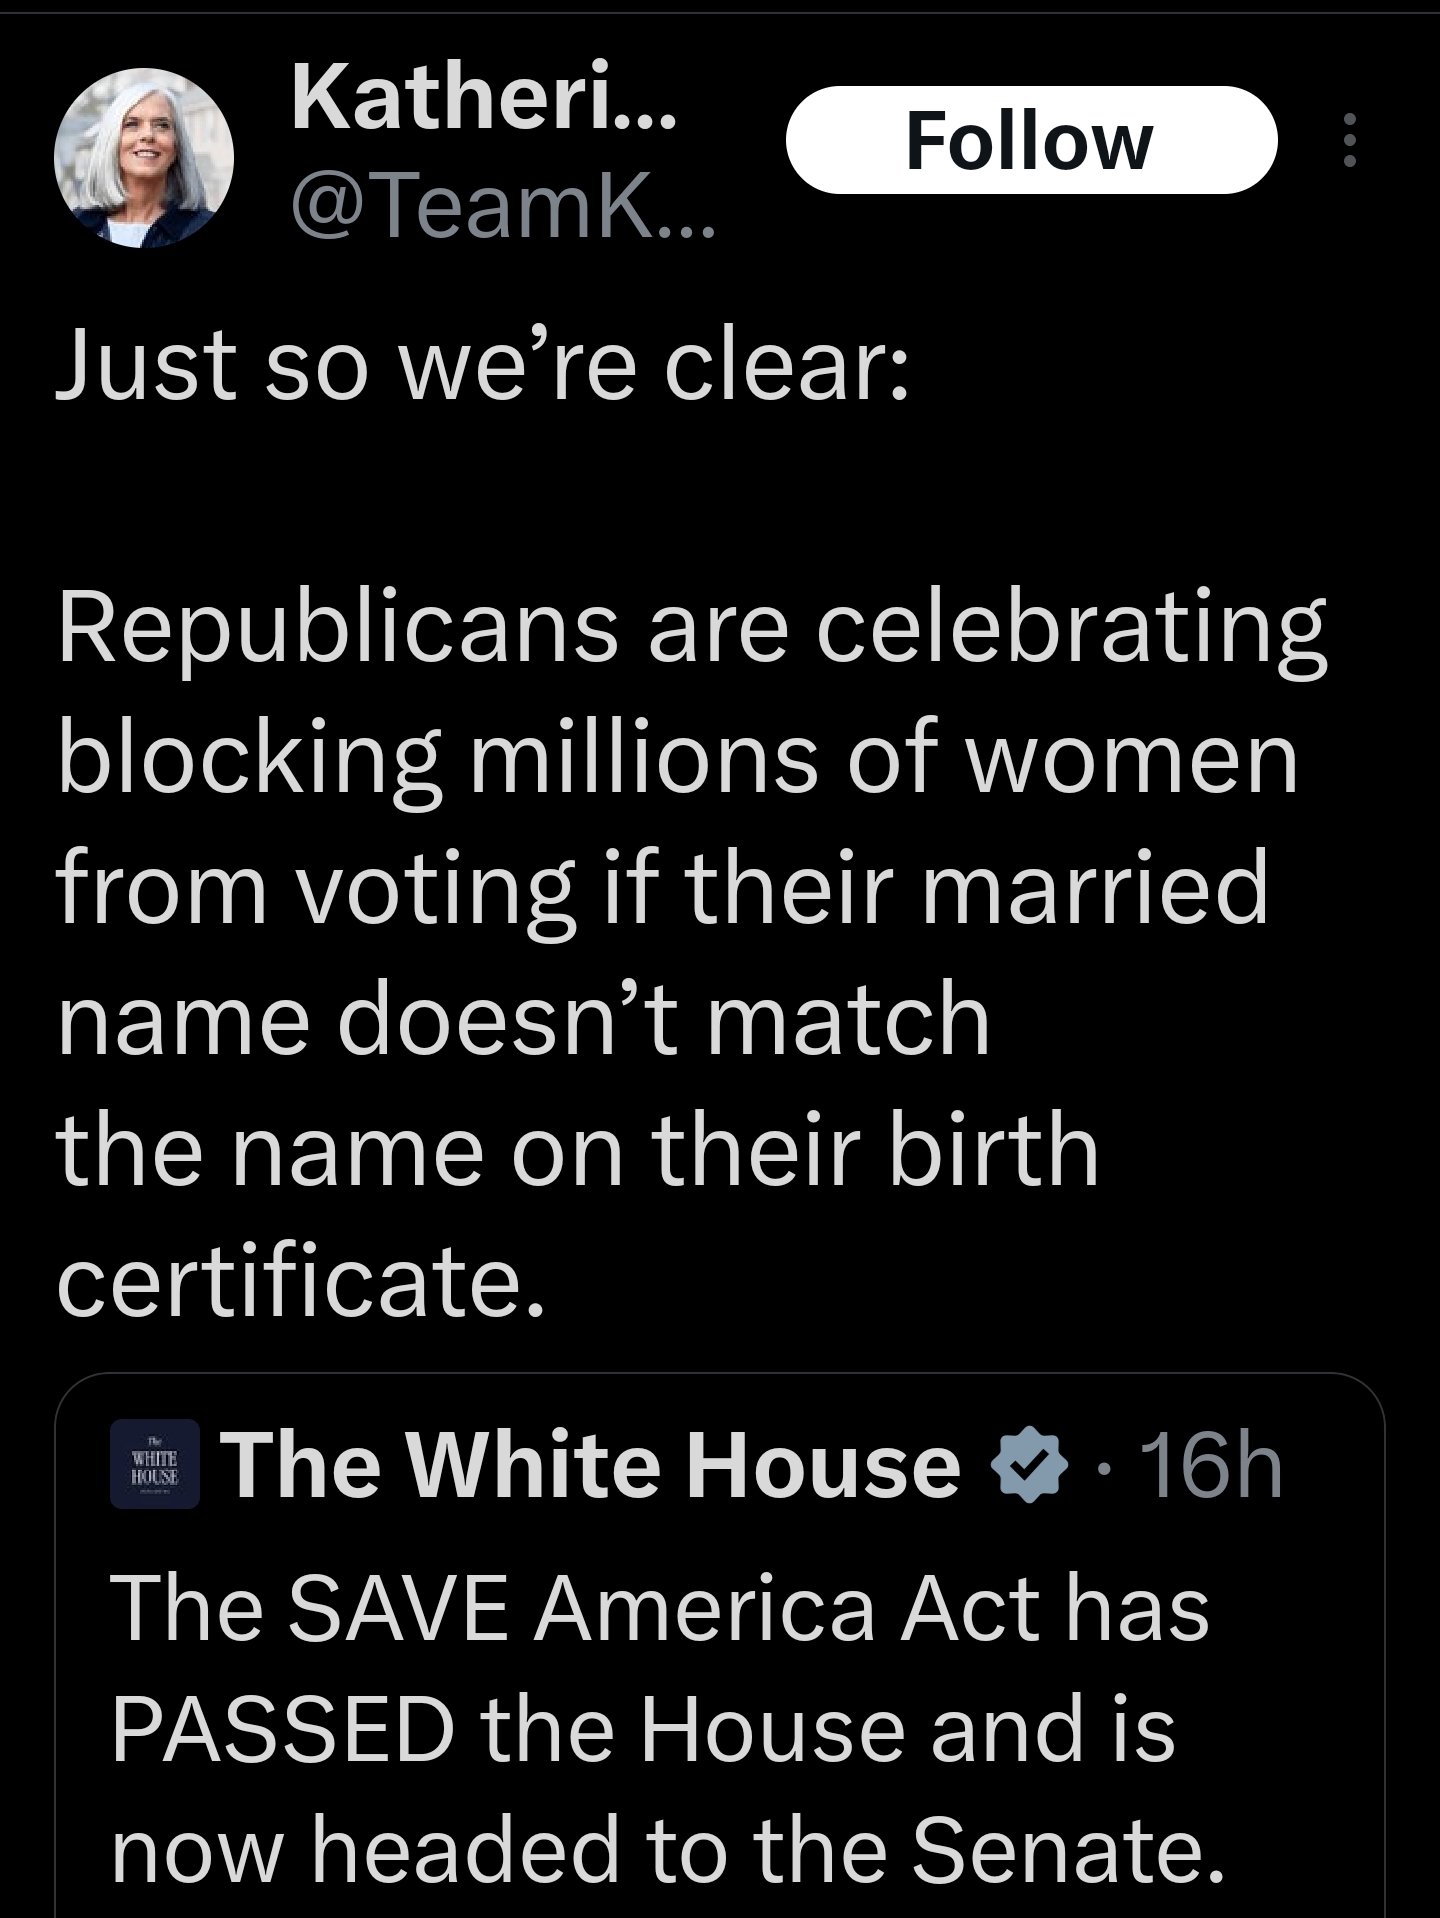
Task: Click the 'PASSED the House and is' line
Action: click(x=643, y=1729)
